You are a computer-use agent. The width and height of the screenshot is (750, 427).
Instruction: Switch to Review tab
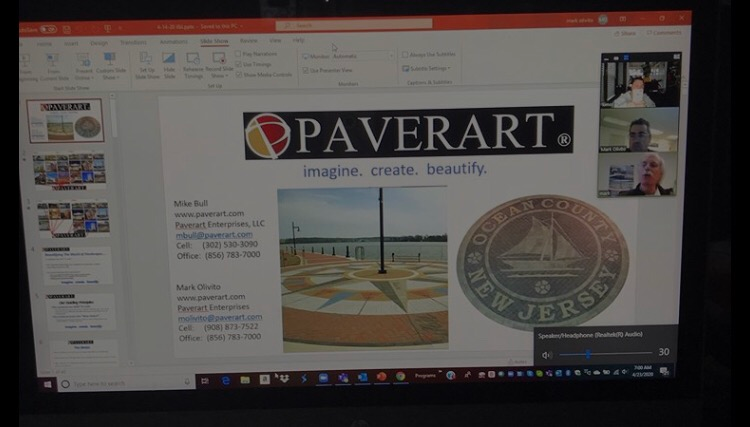coord(248,41)
